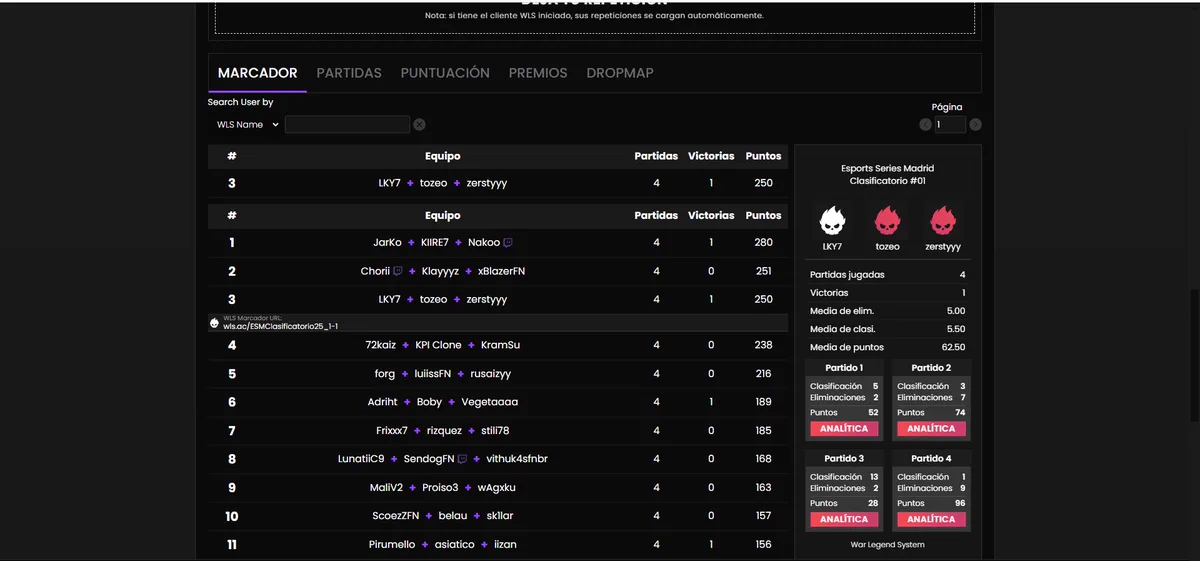Screen dimensions: 1200x561
Task: Select player xBlazerFN
Action: click(x=502, y=271)
